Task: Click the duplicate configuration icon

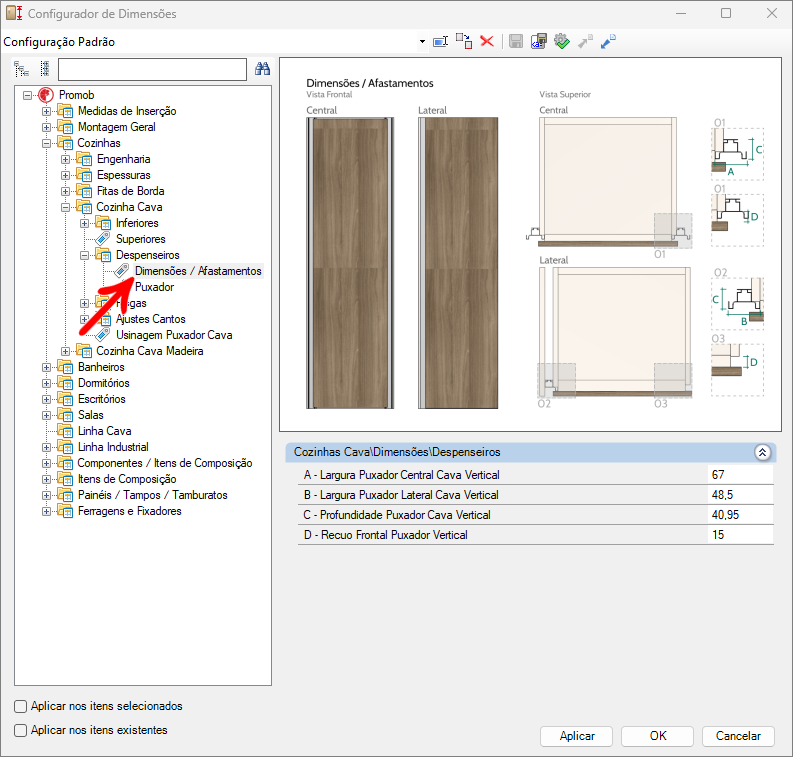Action: coord(464,41)
